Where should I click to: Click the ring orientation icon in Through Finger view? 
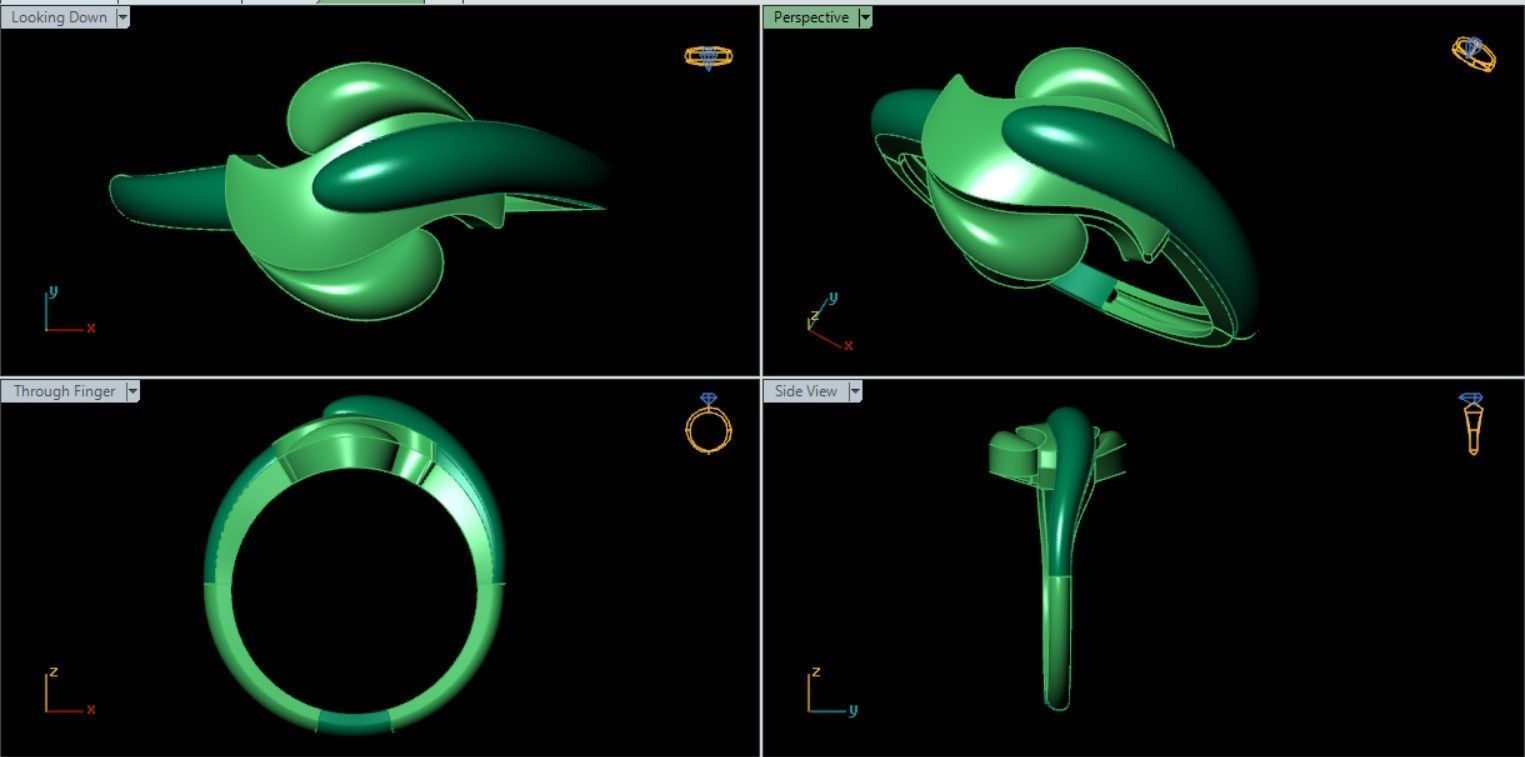coord(708,423)
